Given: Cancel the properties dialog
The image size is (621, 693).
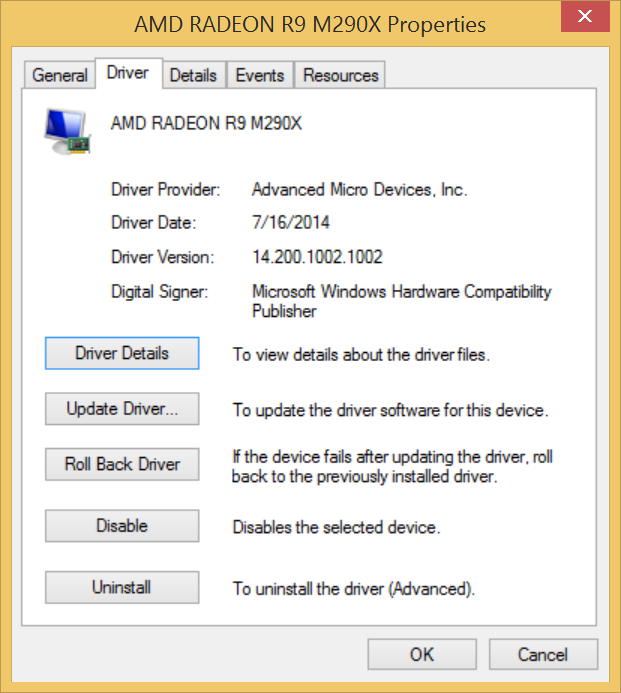Looking at the screenshot, I should [543, 655].
